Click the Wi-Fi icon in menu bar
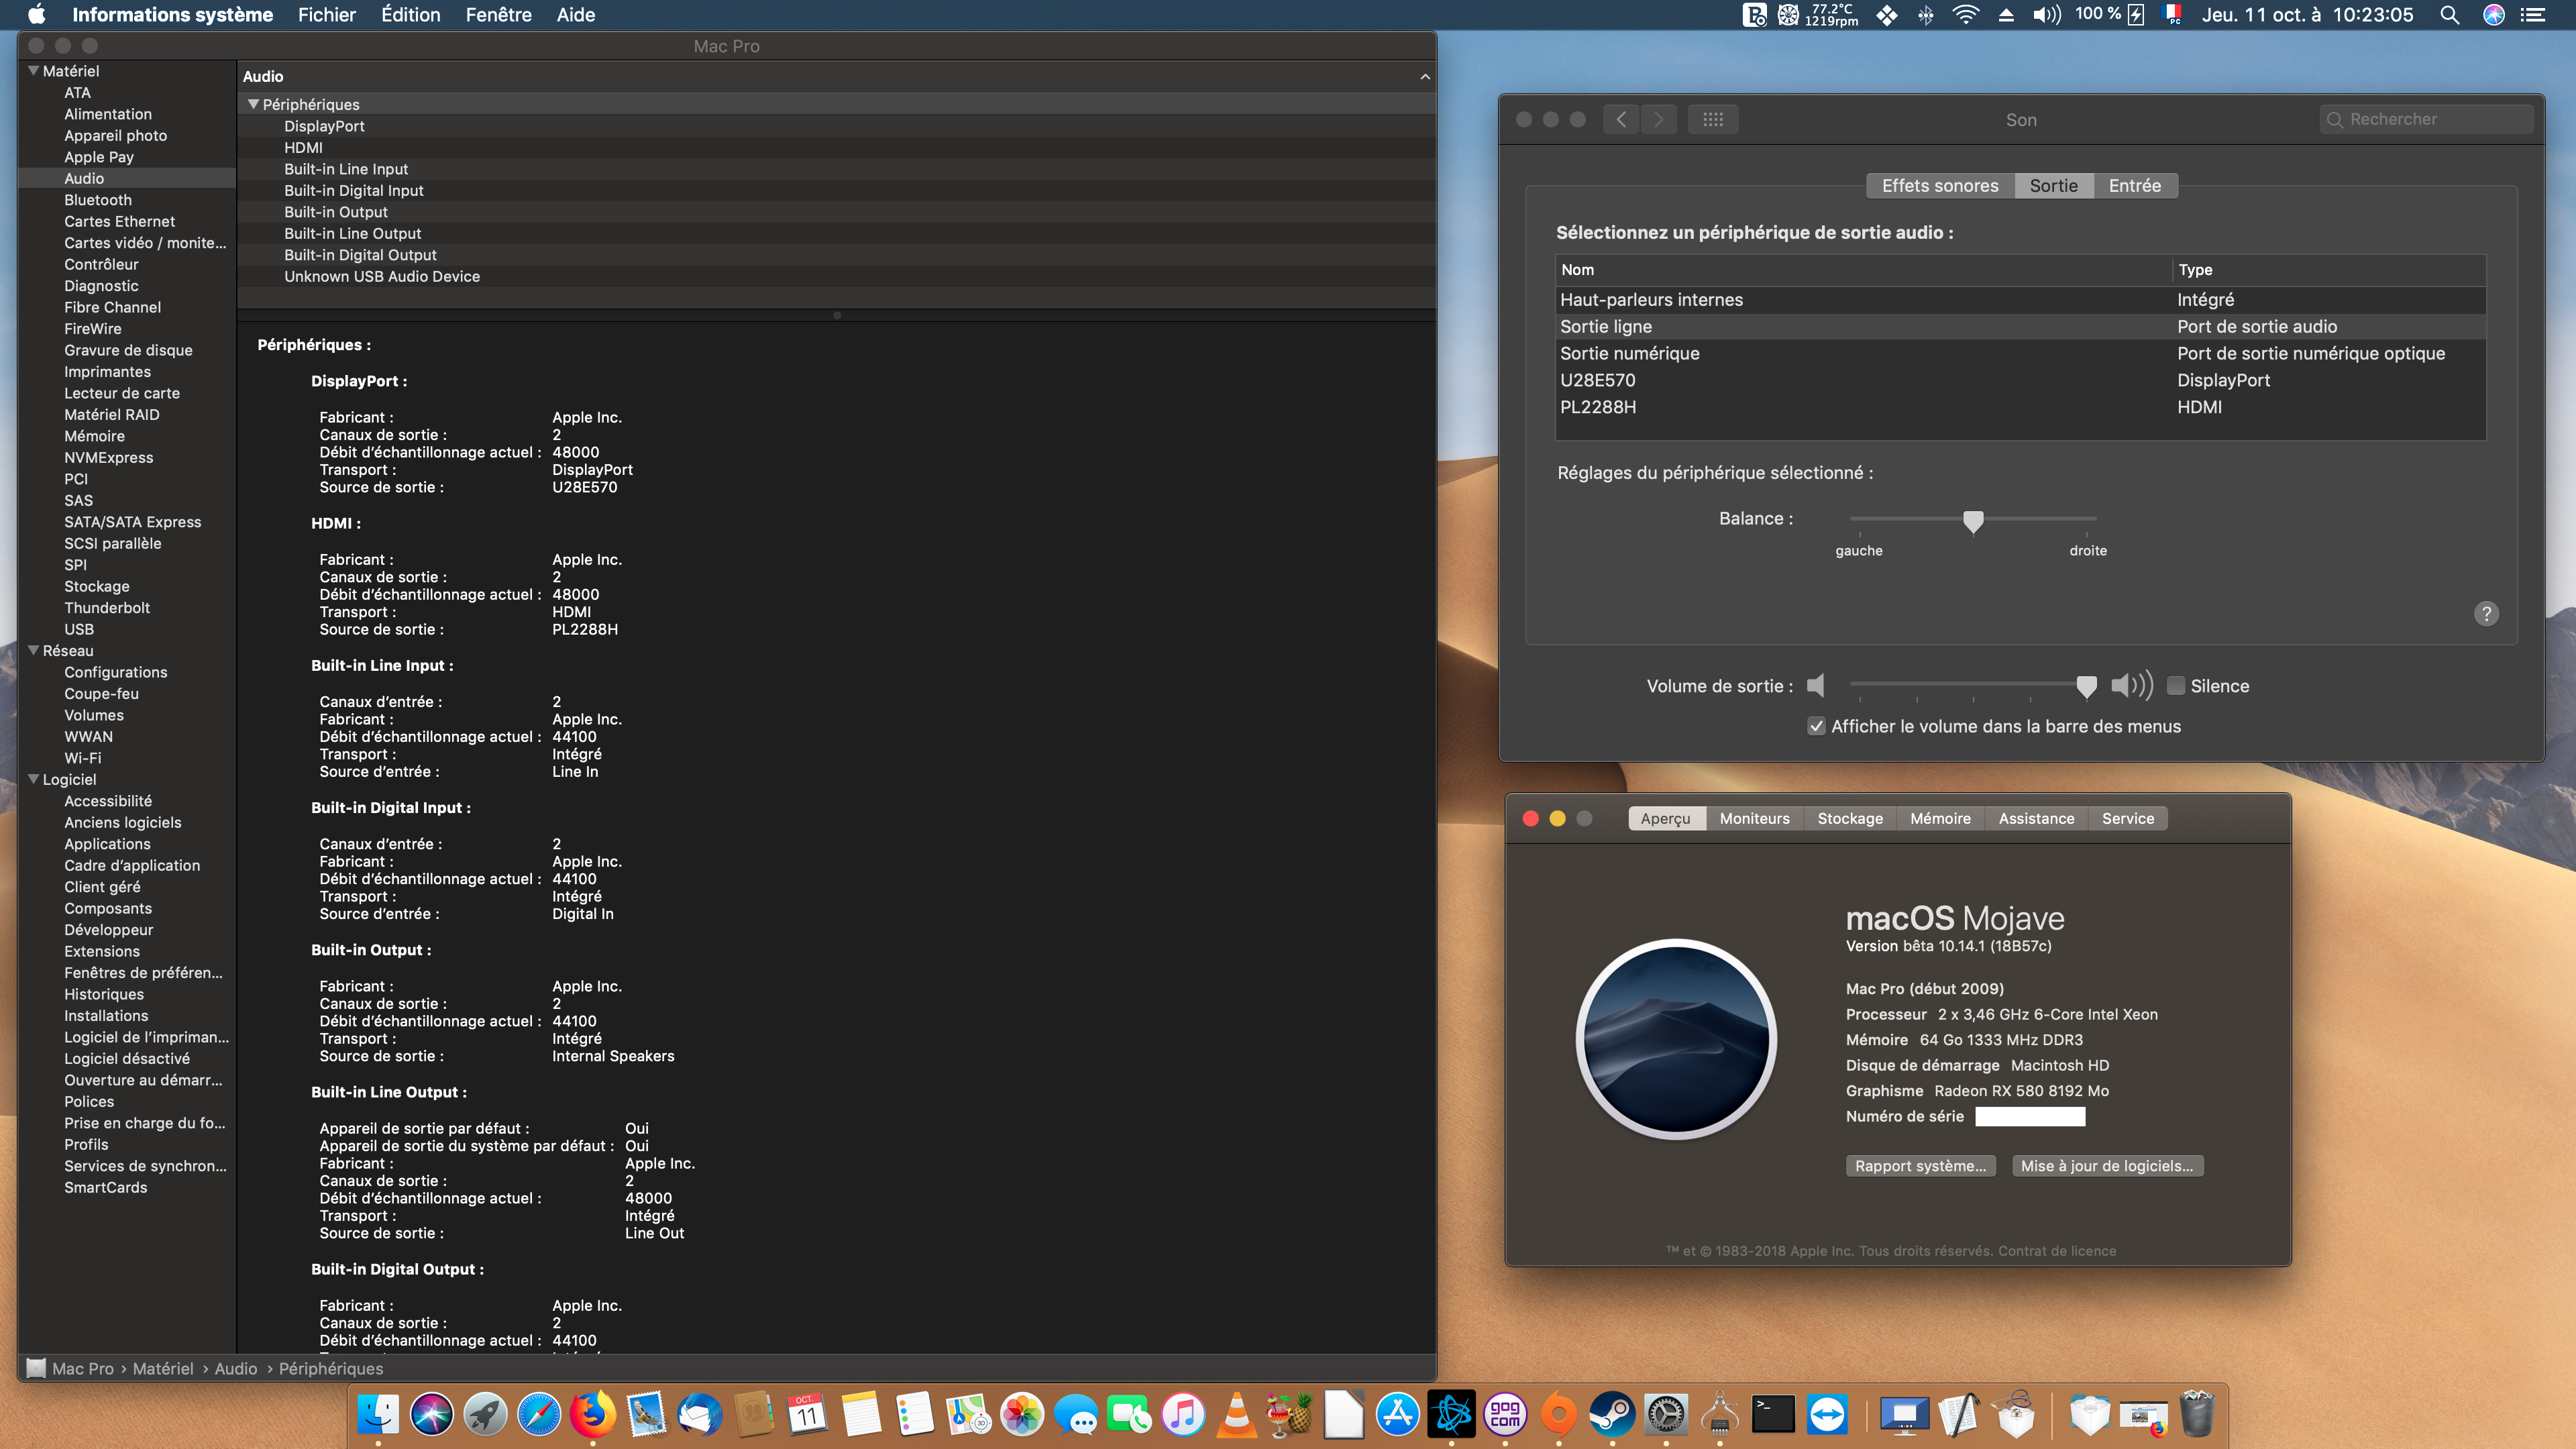Viewport: 2576px width, 1449px height. pos(1965,15)
